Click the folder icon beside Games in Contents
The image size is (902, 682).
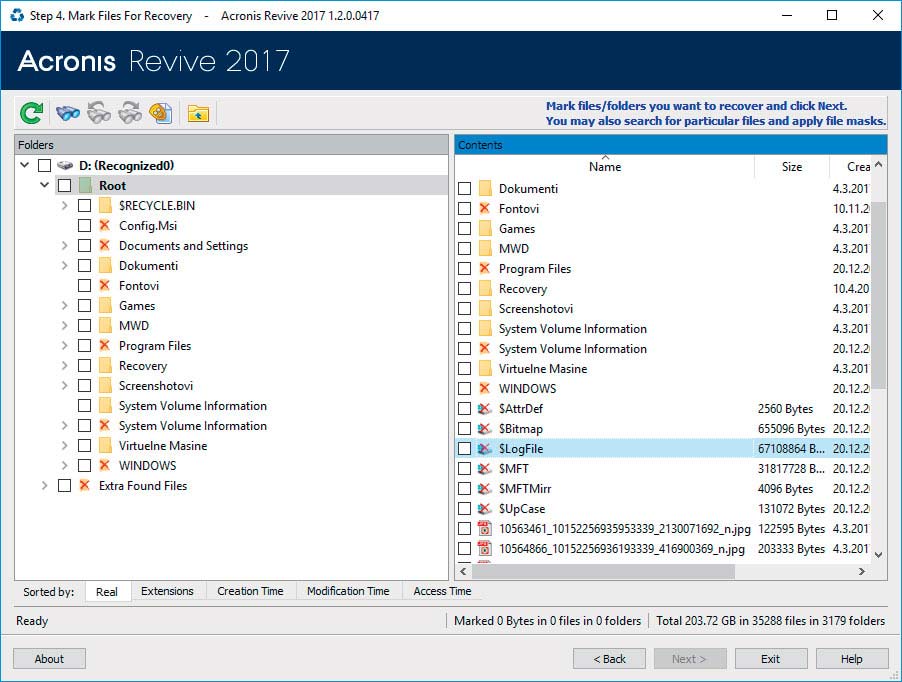(x=486, y=228)
